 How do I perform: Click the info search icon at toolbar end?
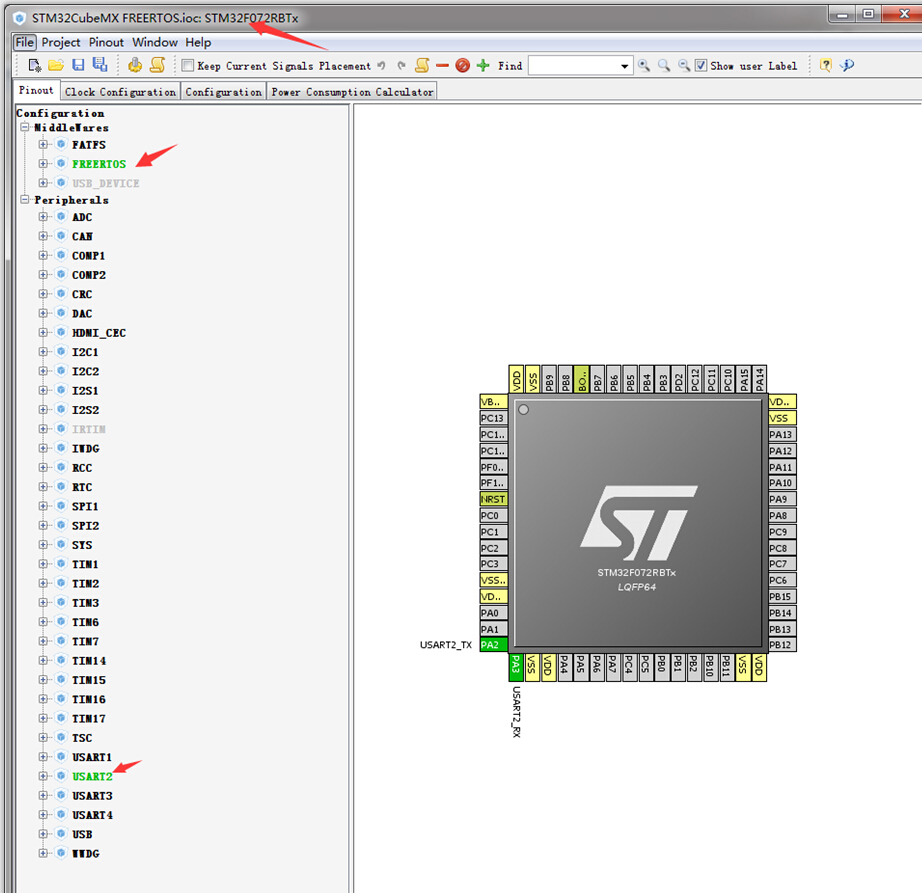pos(847,65)
